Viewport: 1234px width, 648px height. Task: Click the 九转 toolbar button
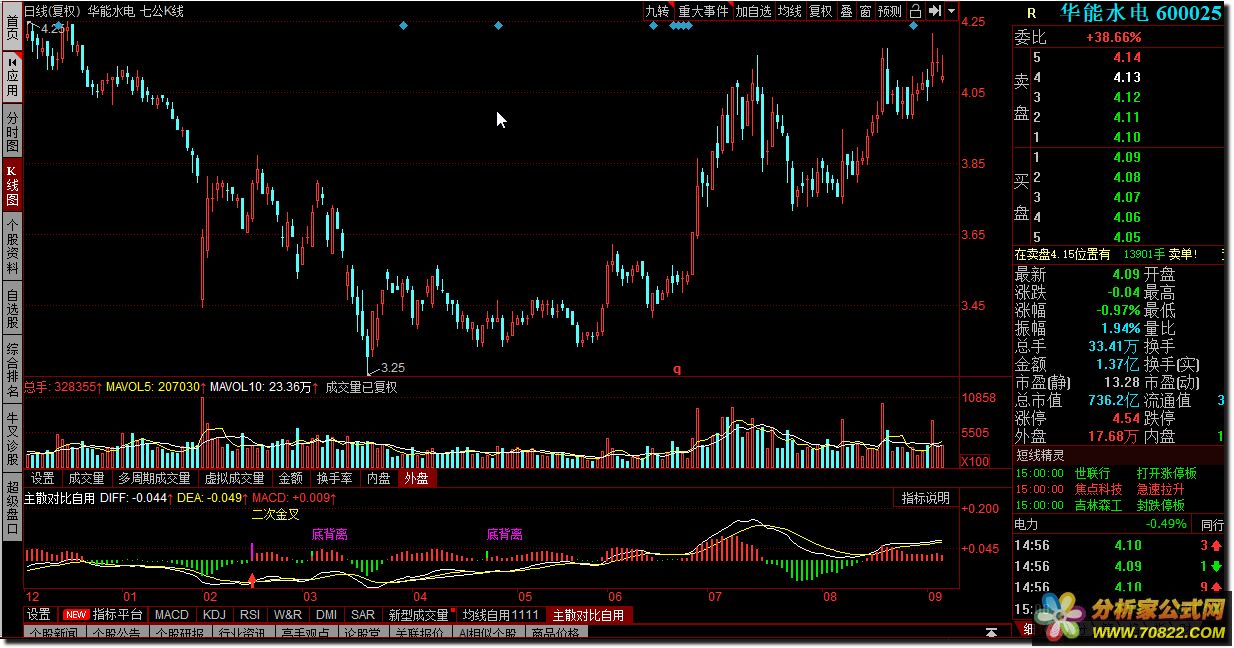tap(656, 11)
